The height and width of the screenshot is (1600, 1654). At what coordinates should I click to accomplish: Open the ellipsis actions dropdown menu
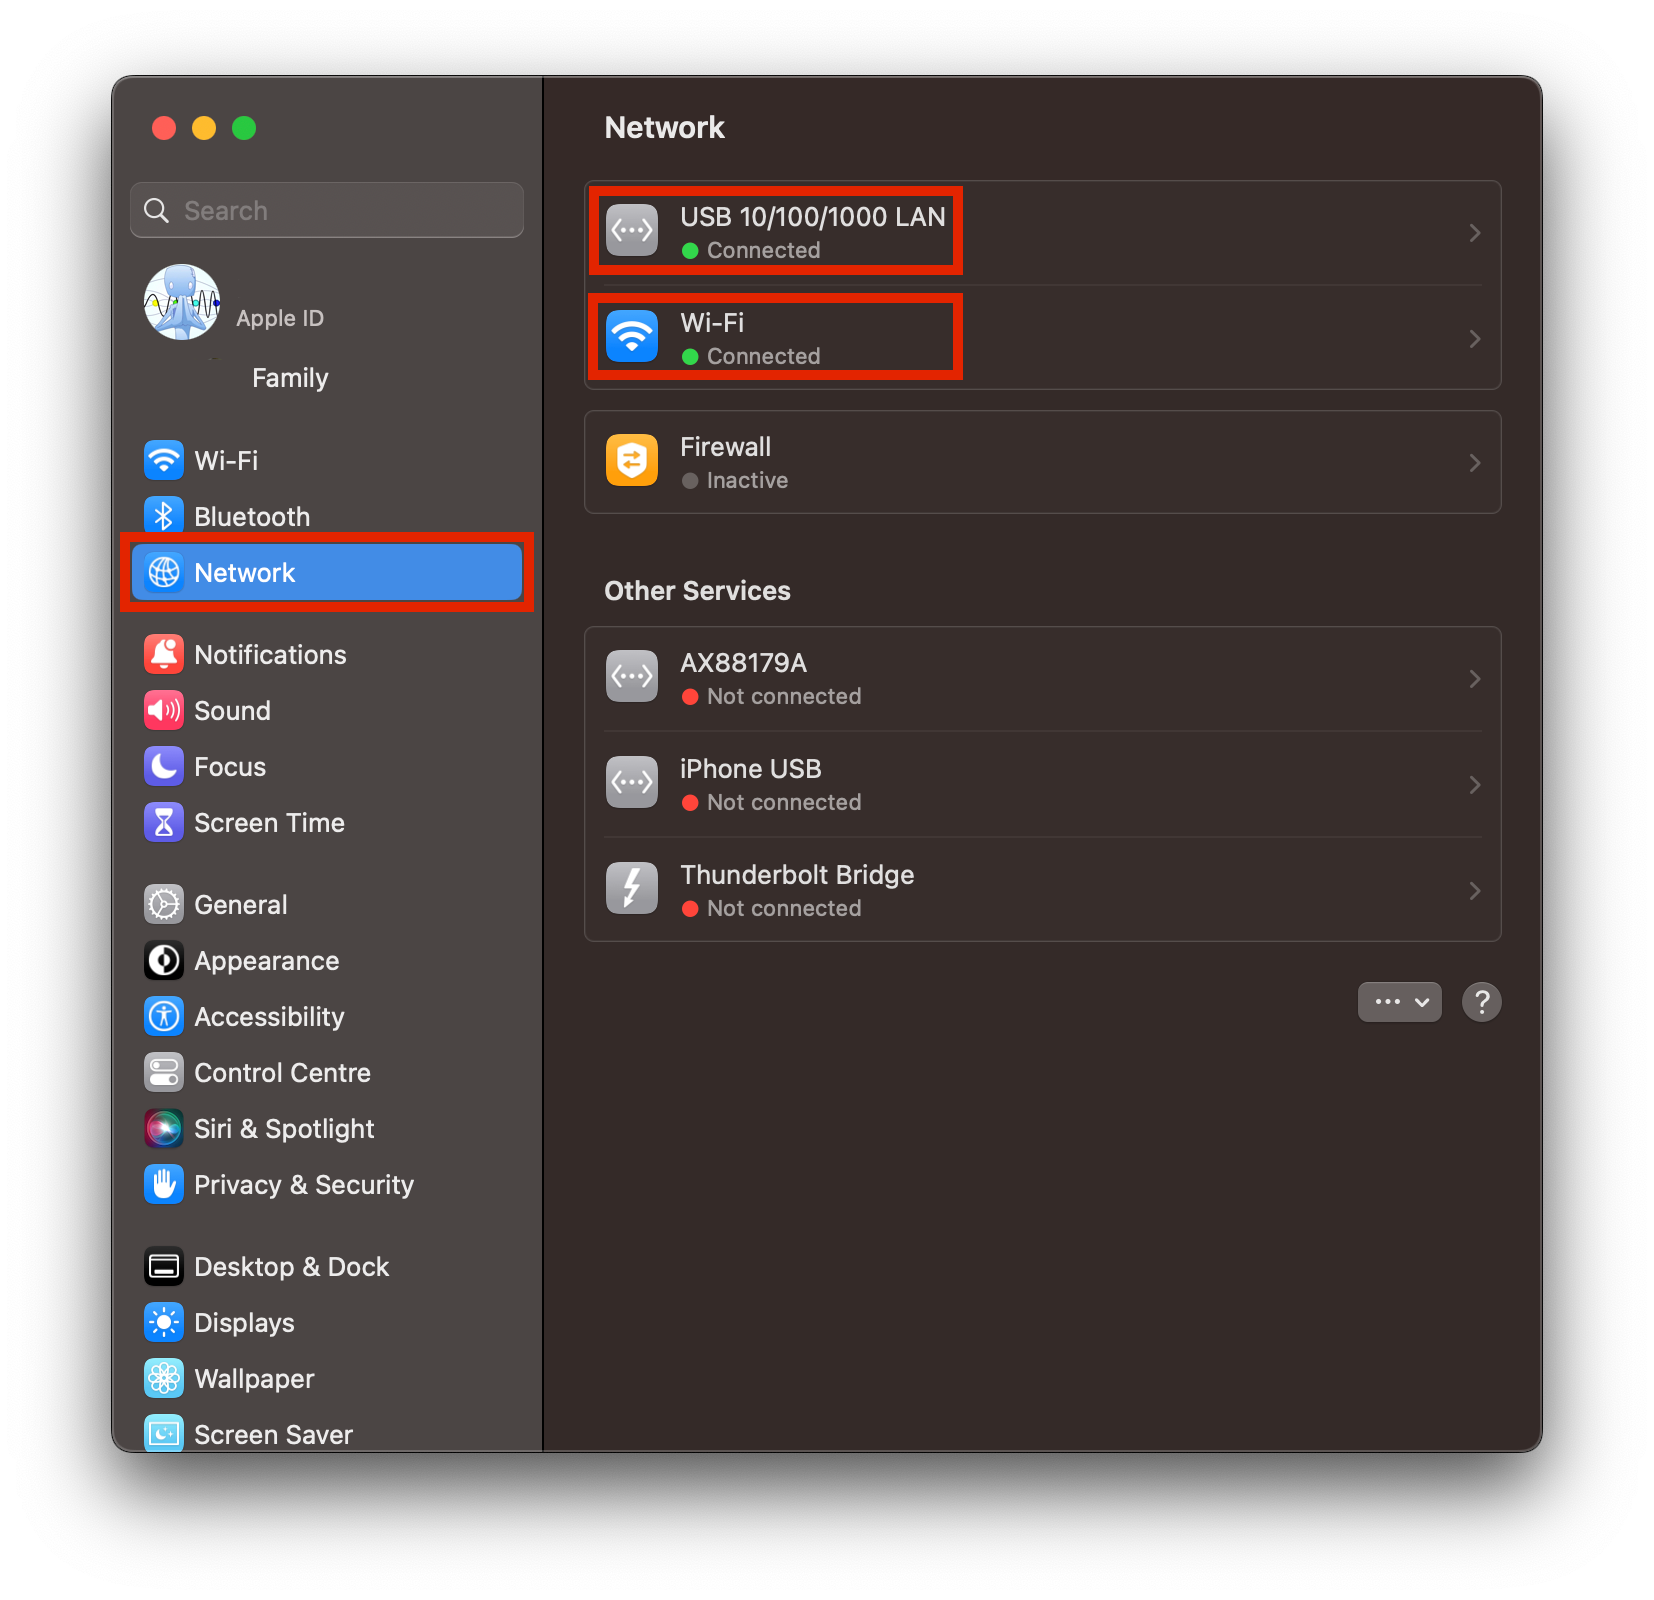1399,1002
